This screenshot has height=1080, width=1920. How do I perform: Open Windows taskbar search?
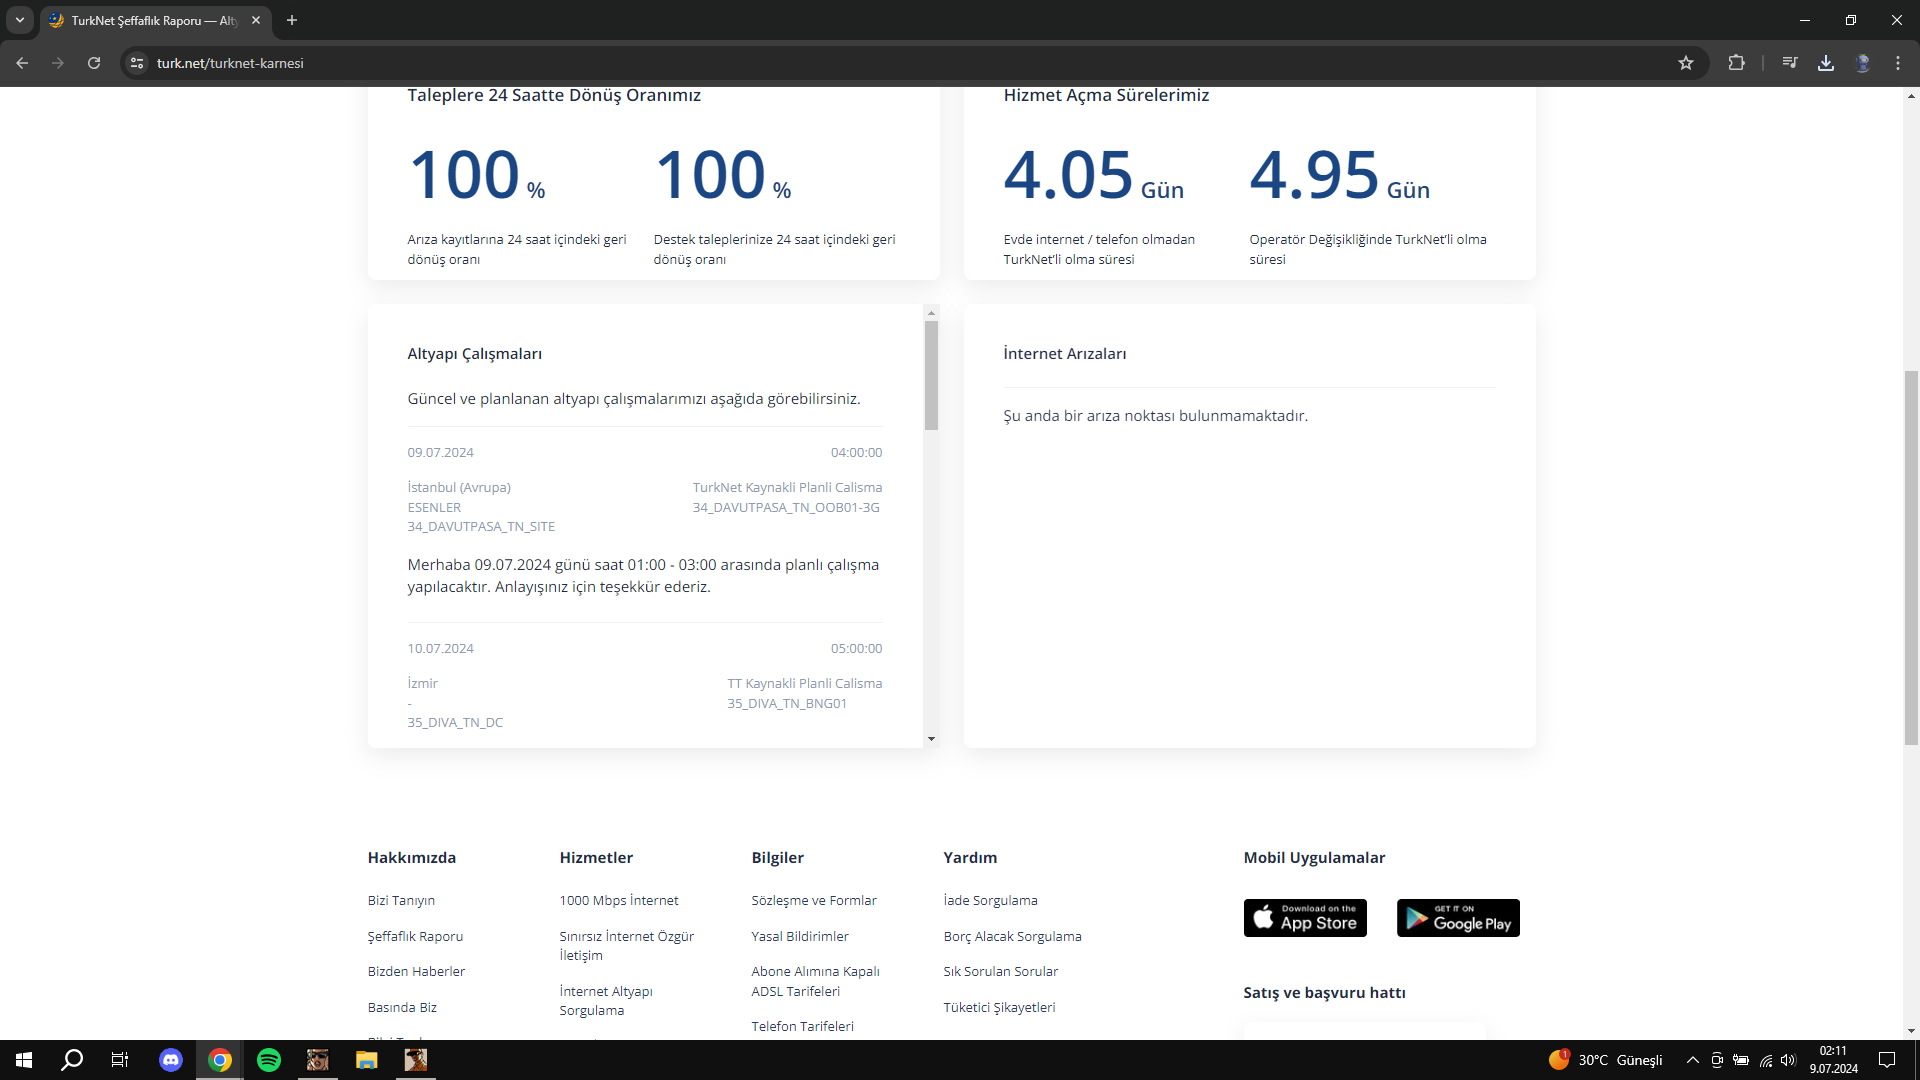pyautogui.click(x=72, y=1060)
